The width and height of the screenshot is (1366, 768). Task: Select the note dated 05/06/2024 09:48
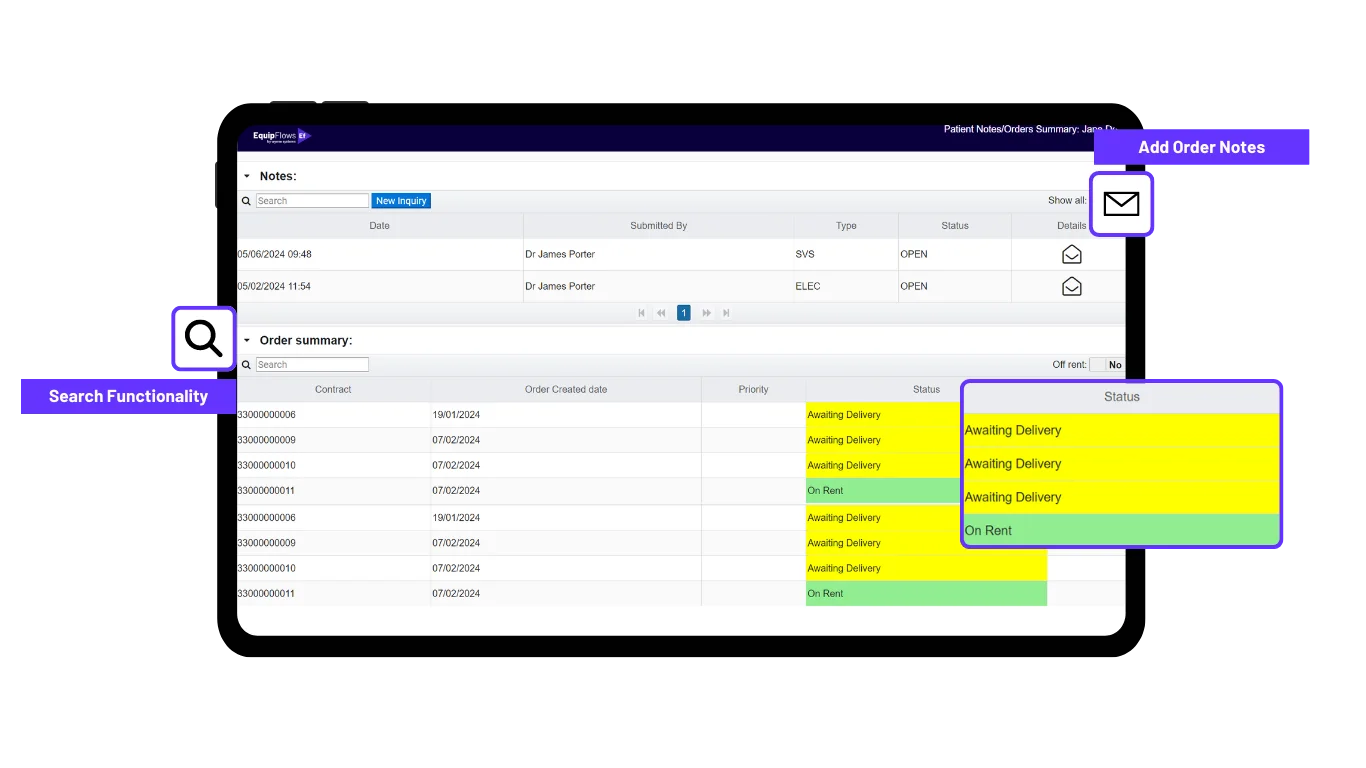(274, 254)
